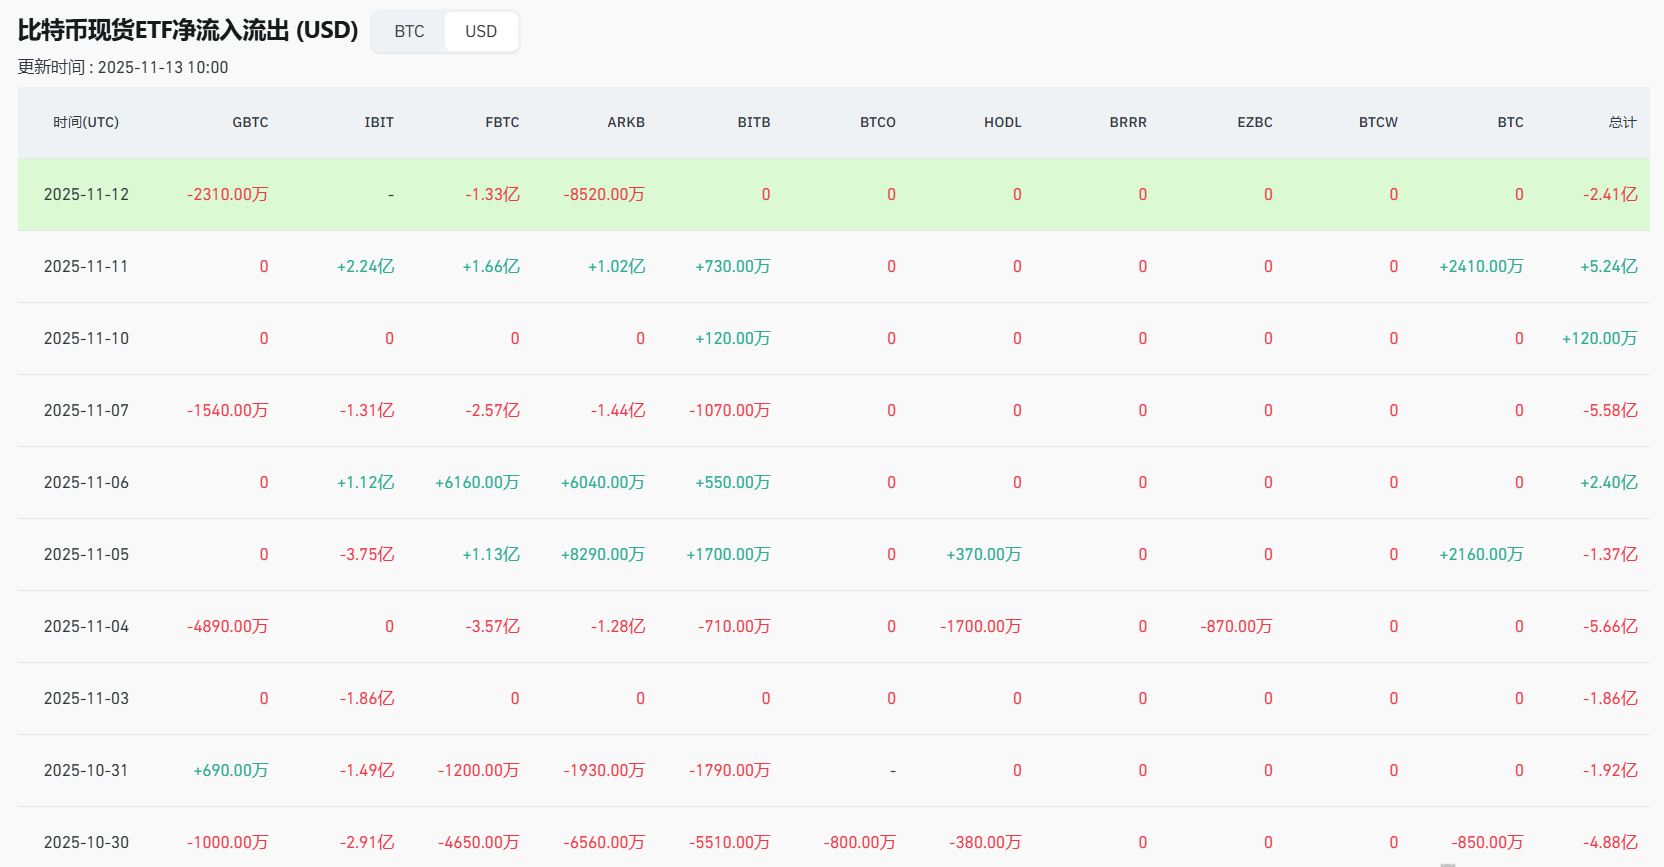Select the -870.00万 EZBC value
Screen dimensions: 1664x867
tap(1236, 626)
